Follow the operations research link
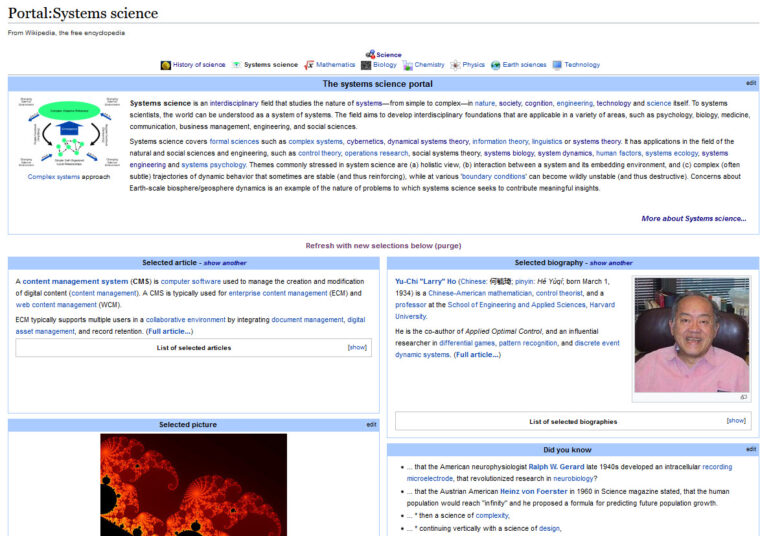The height and width of the screenshot is (536, 760). point(377,153)
